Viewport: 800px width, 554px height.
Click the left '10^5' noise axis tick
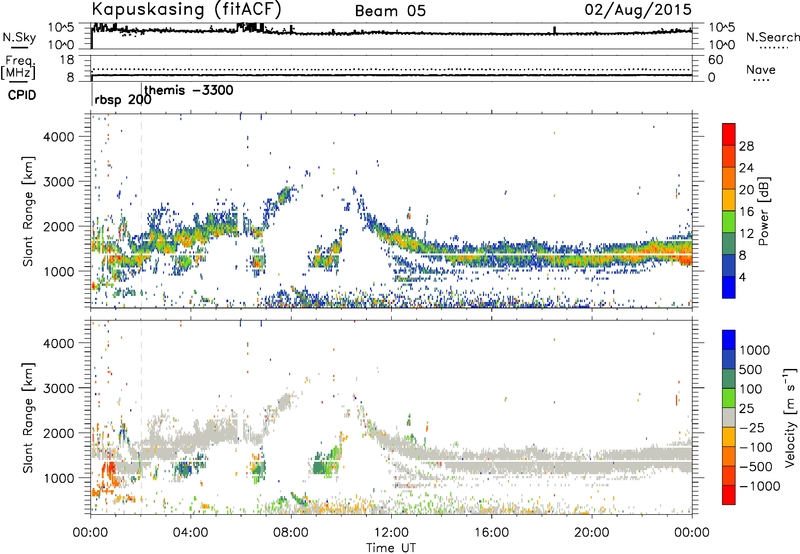61,27
